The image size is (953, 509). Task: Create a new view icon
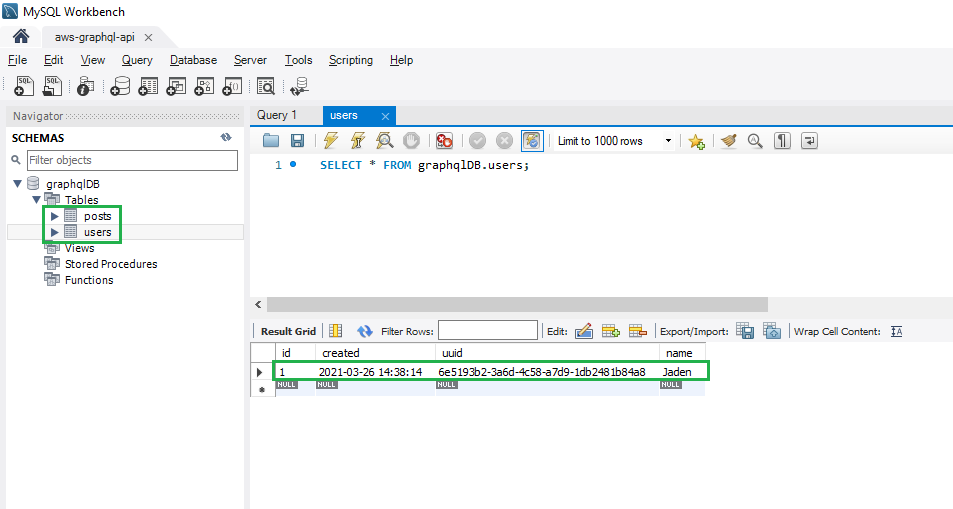(176, 86)
